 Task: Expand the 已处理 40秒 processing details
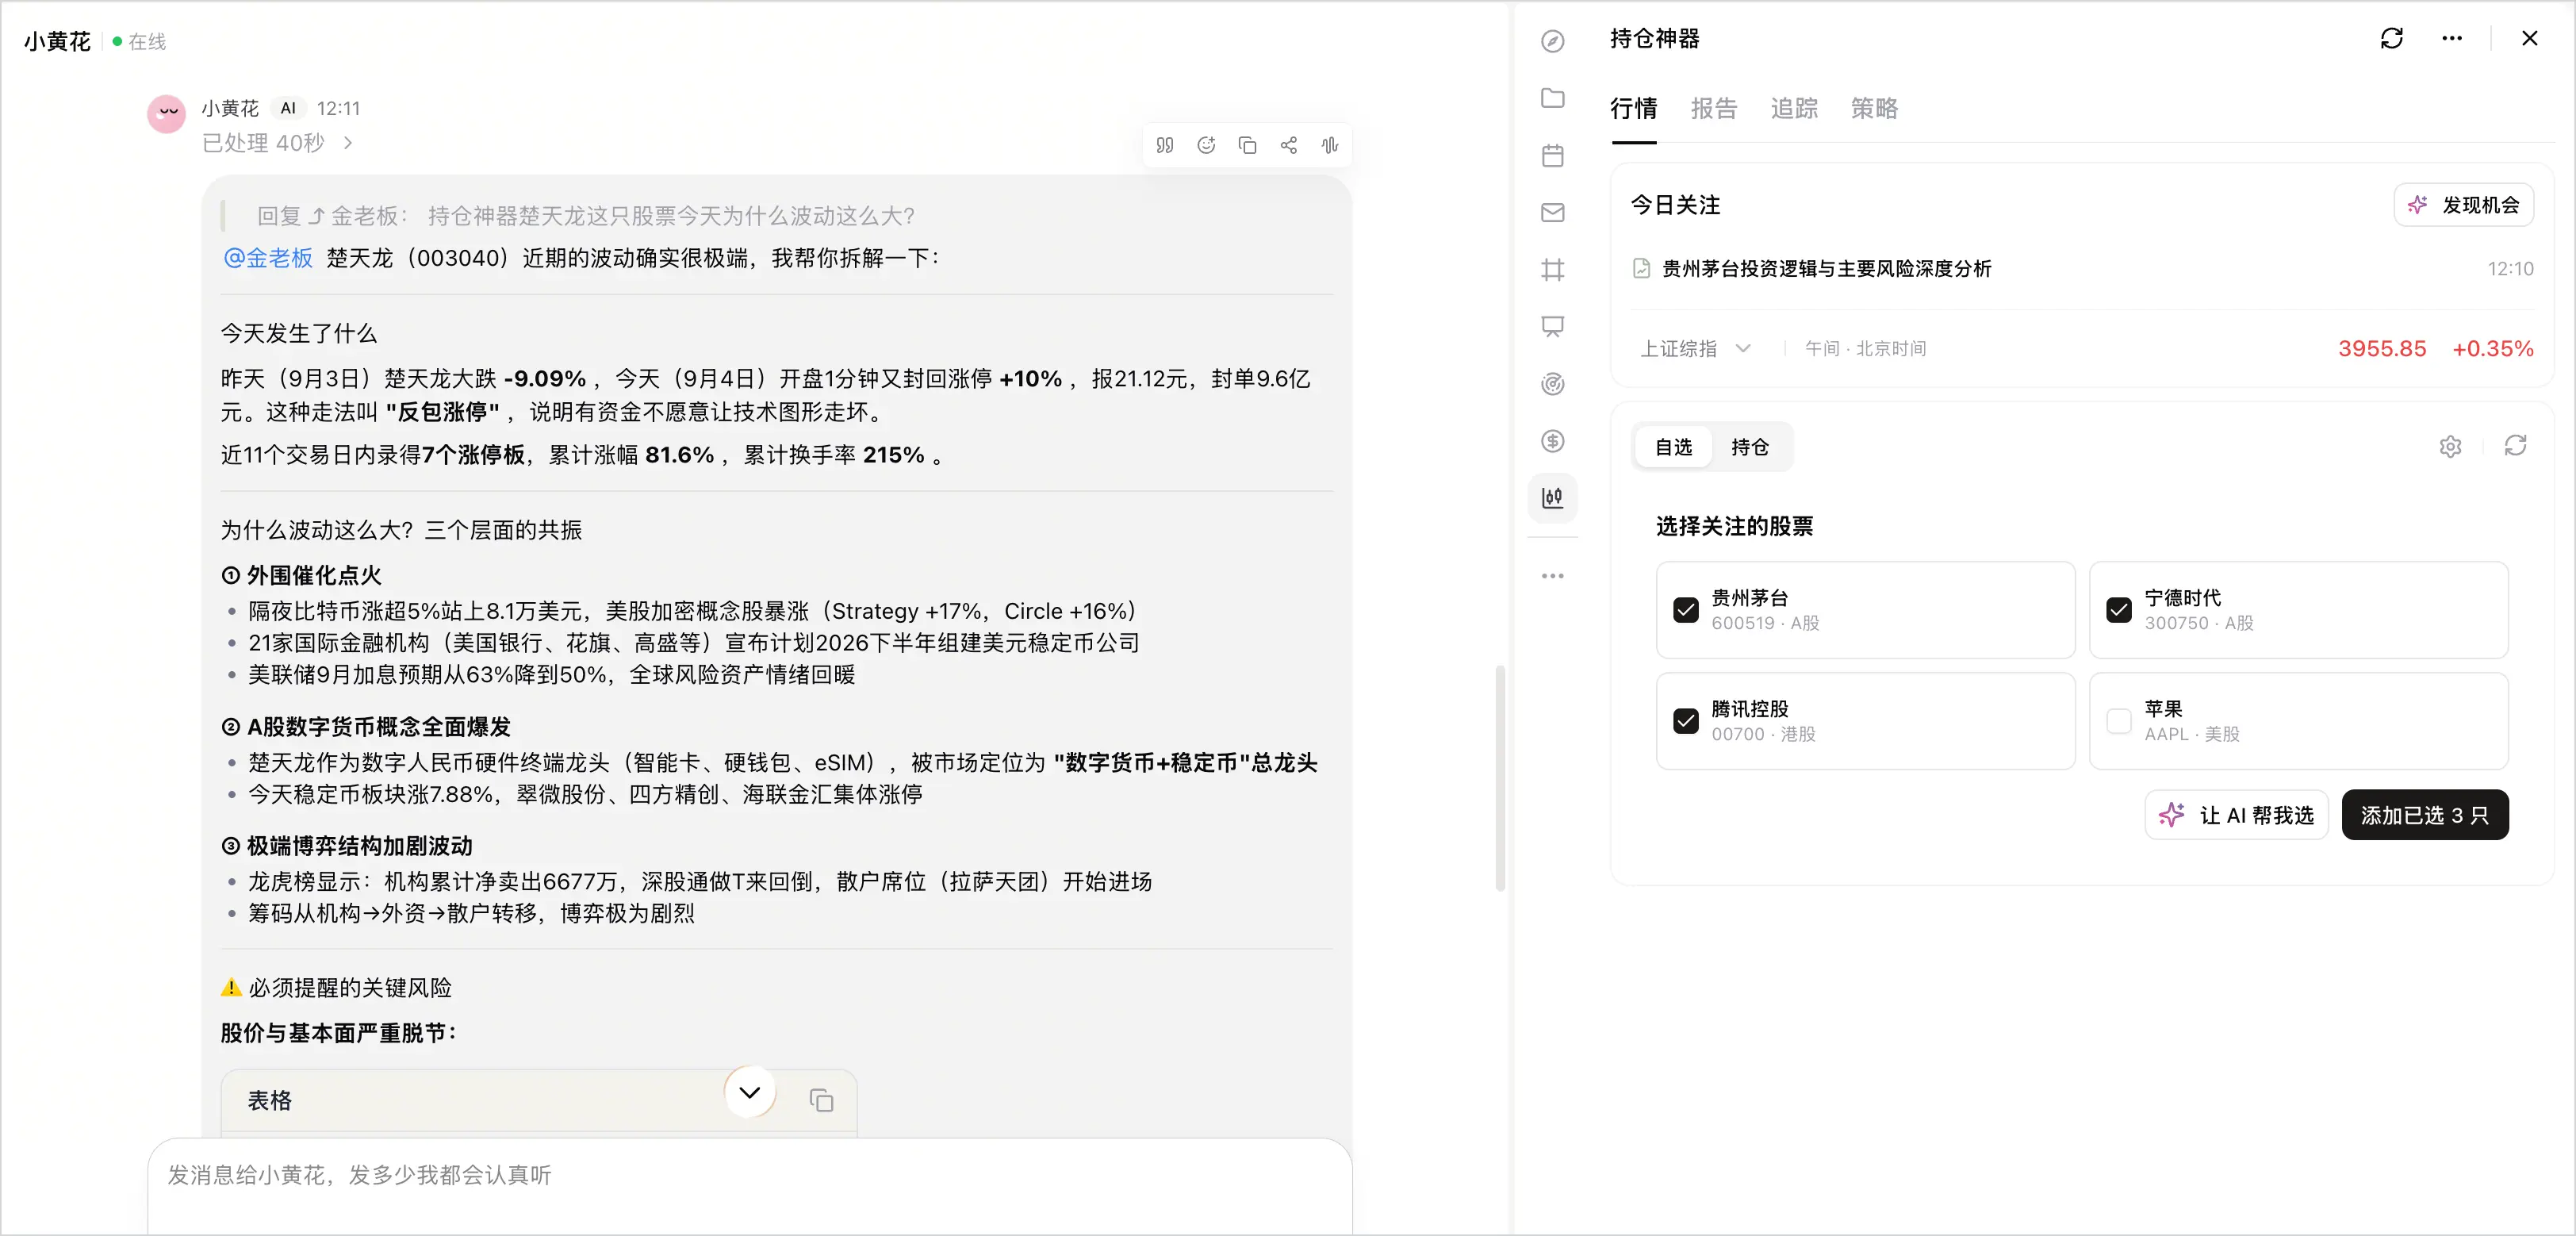278,143
